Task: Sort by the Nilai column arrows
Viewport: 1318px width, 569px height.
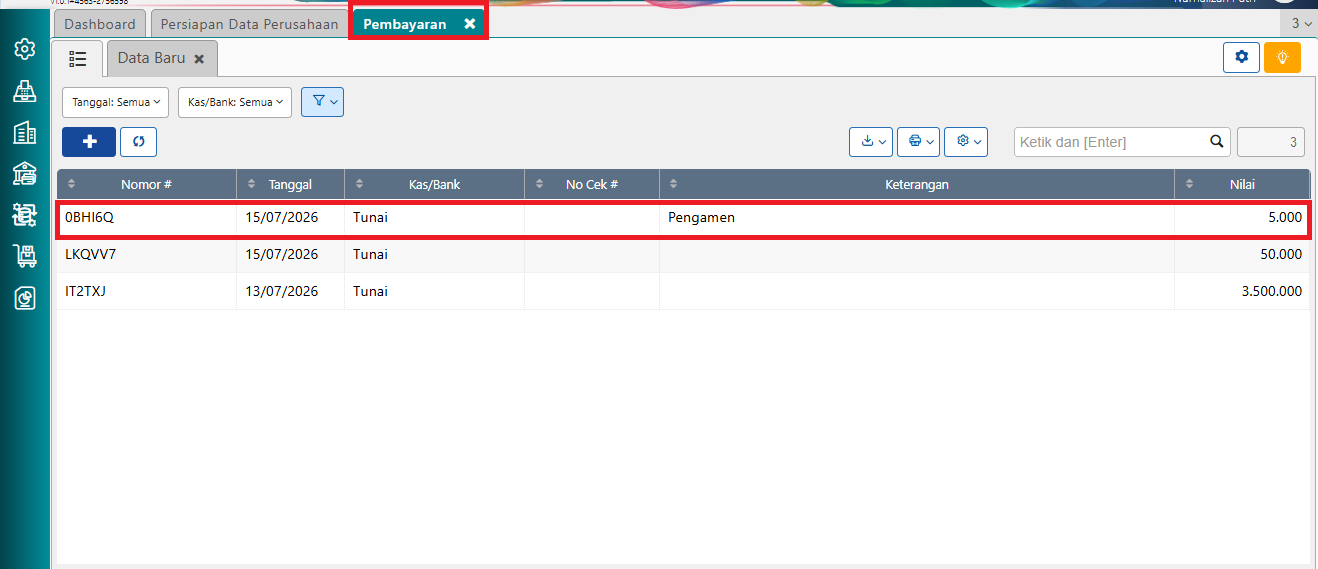Action: click(x=1189, y=184)
